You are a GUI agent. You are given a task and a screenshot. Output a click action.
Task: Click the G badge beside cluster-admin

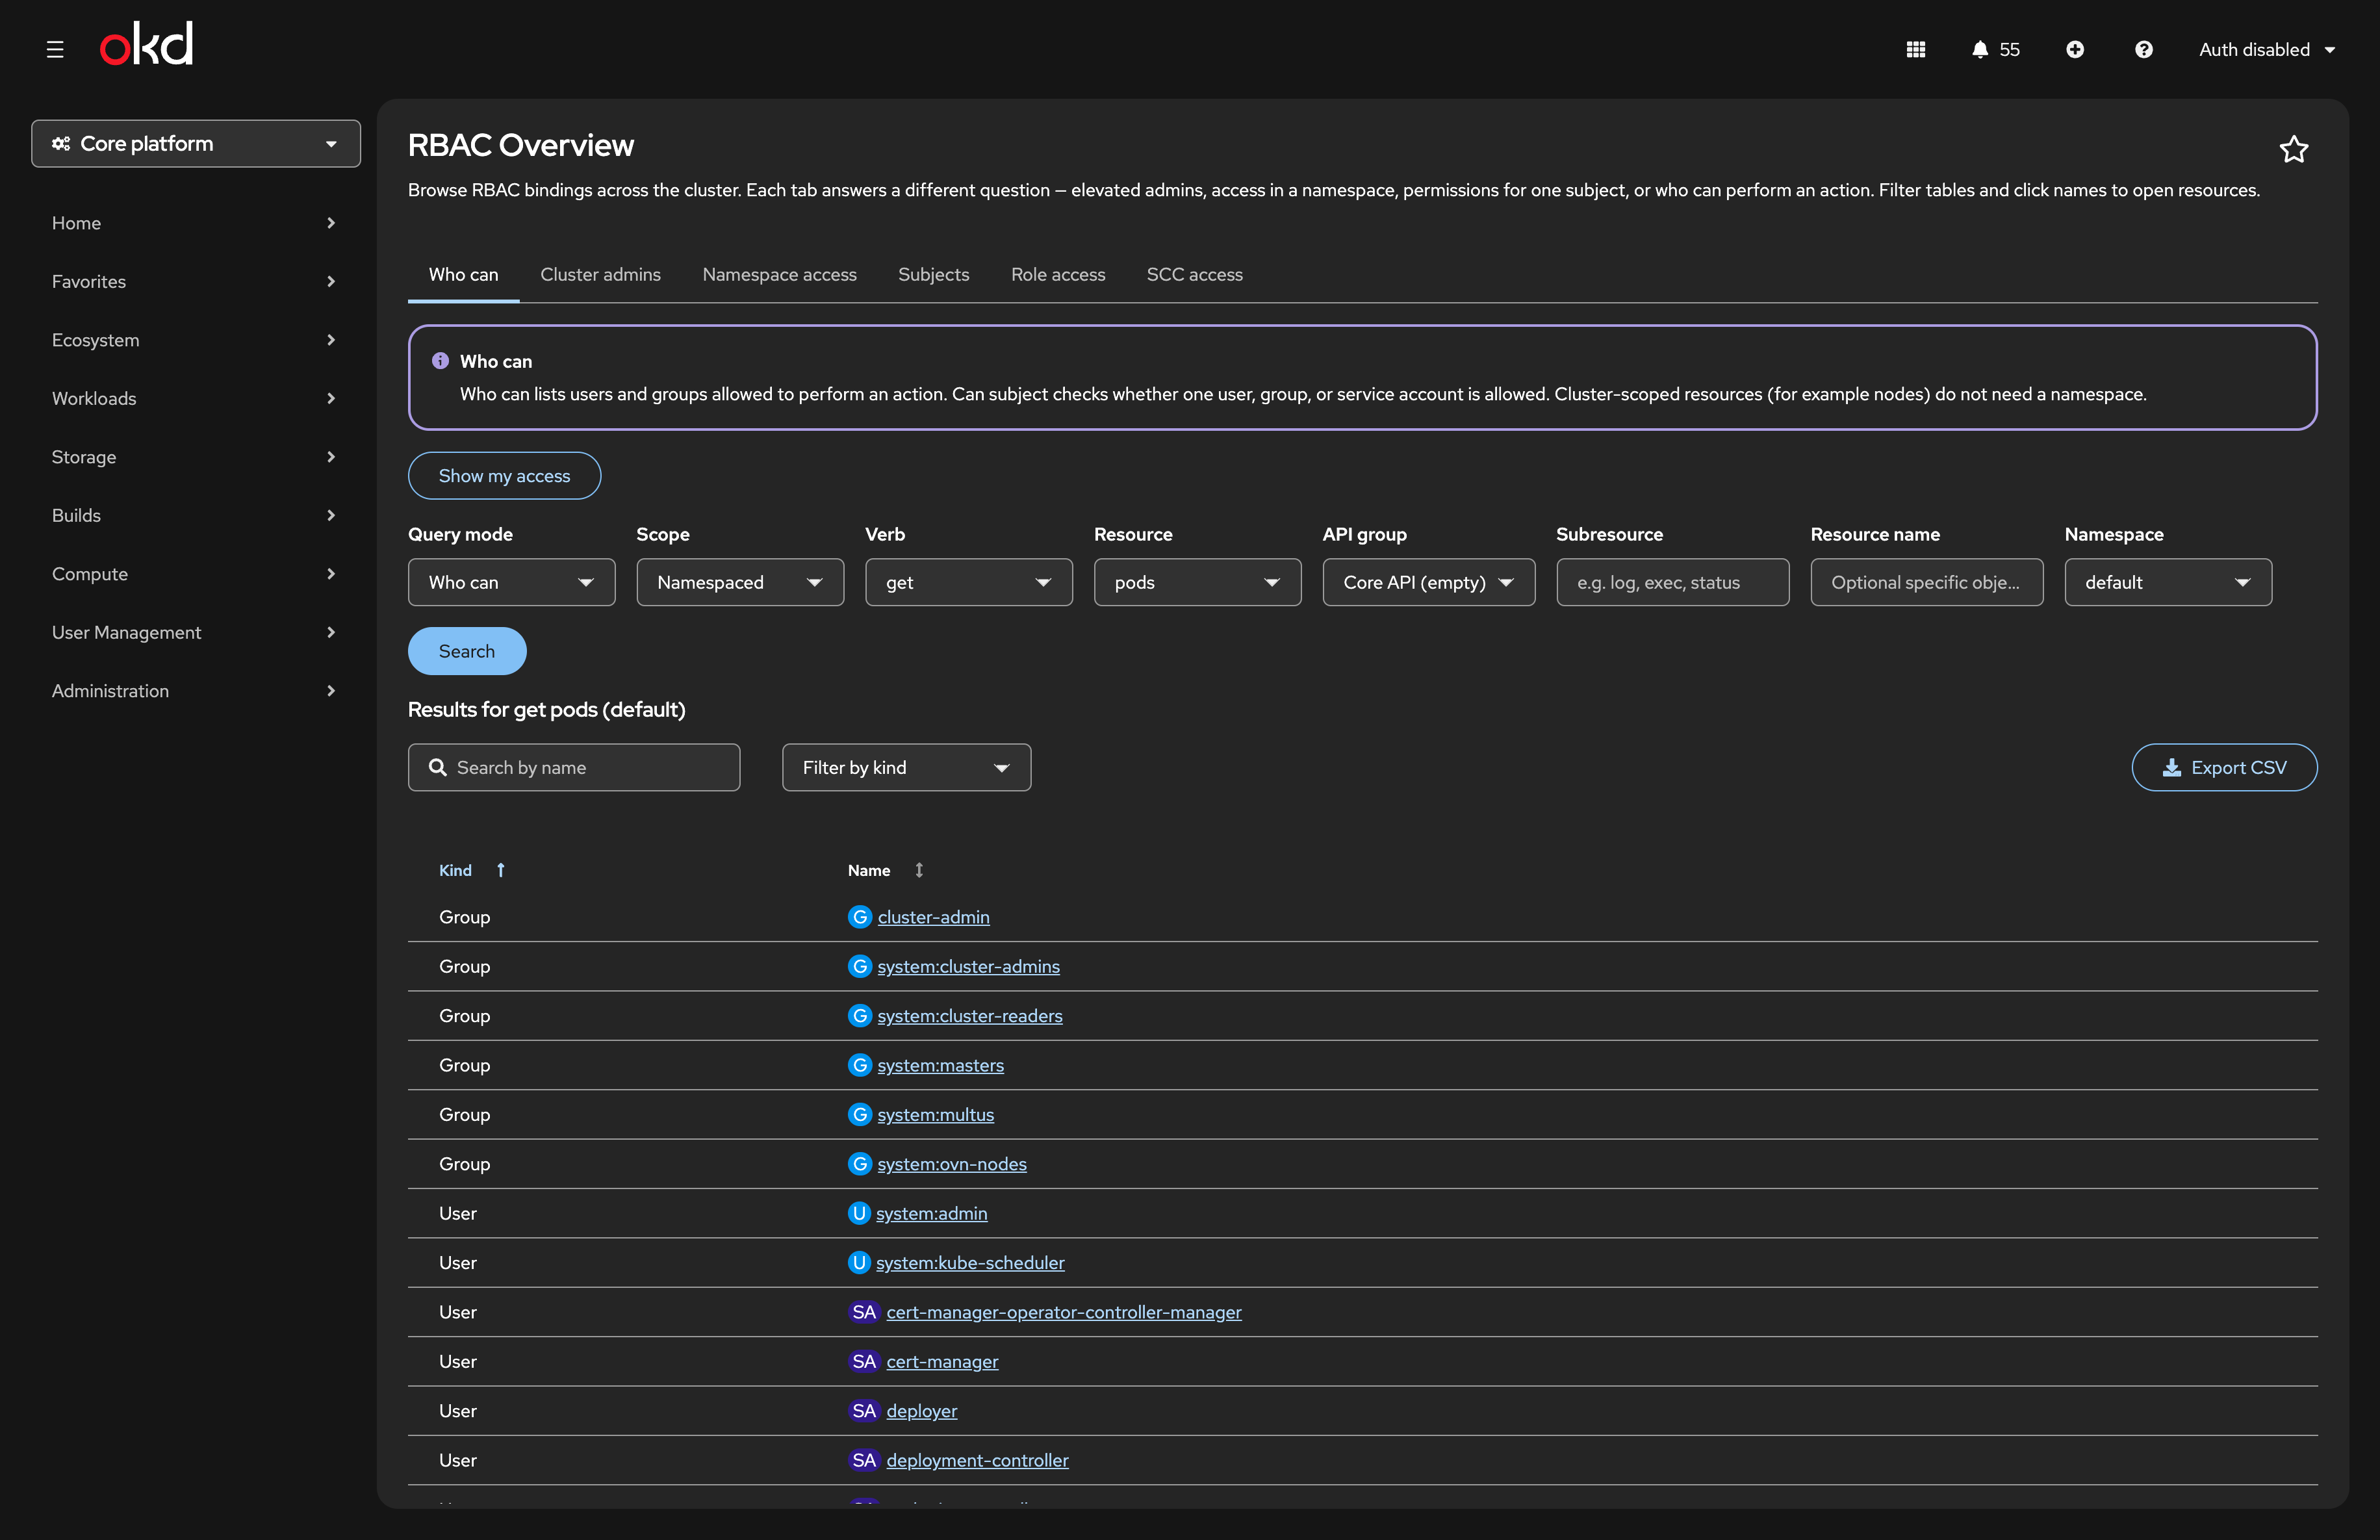tap(860, 917)
